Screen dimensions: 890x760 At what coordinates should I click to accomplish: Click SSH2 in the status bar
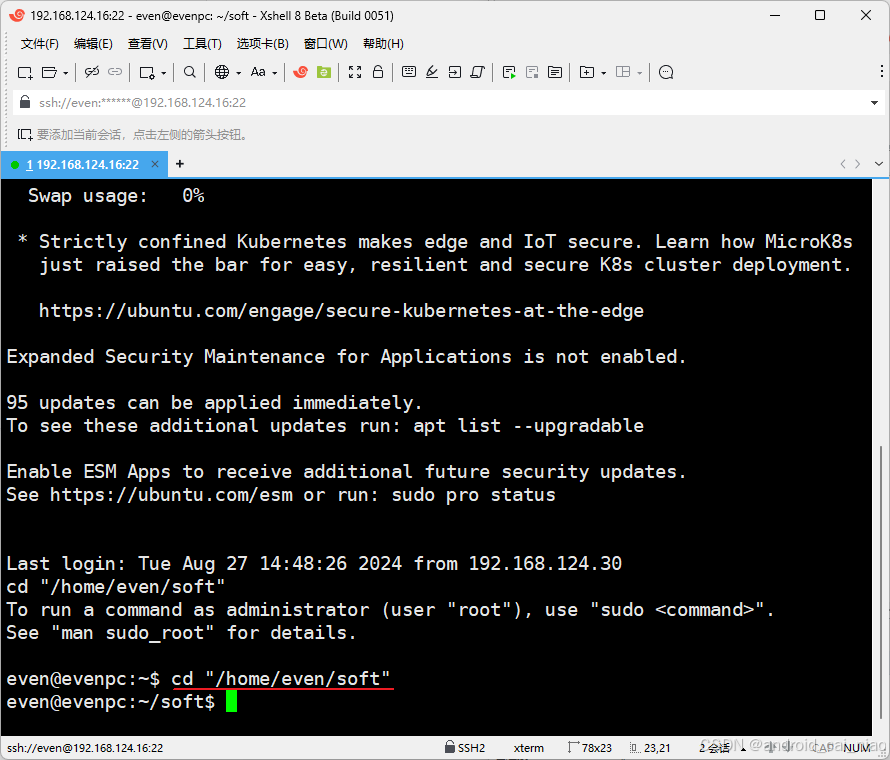click(x=465, y=748)
